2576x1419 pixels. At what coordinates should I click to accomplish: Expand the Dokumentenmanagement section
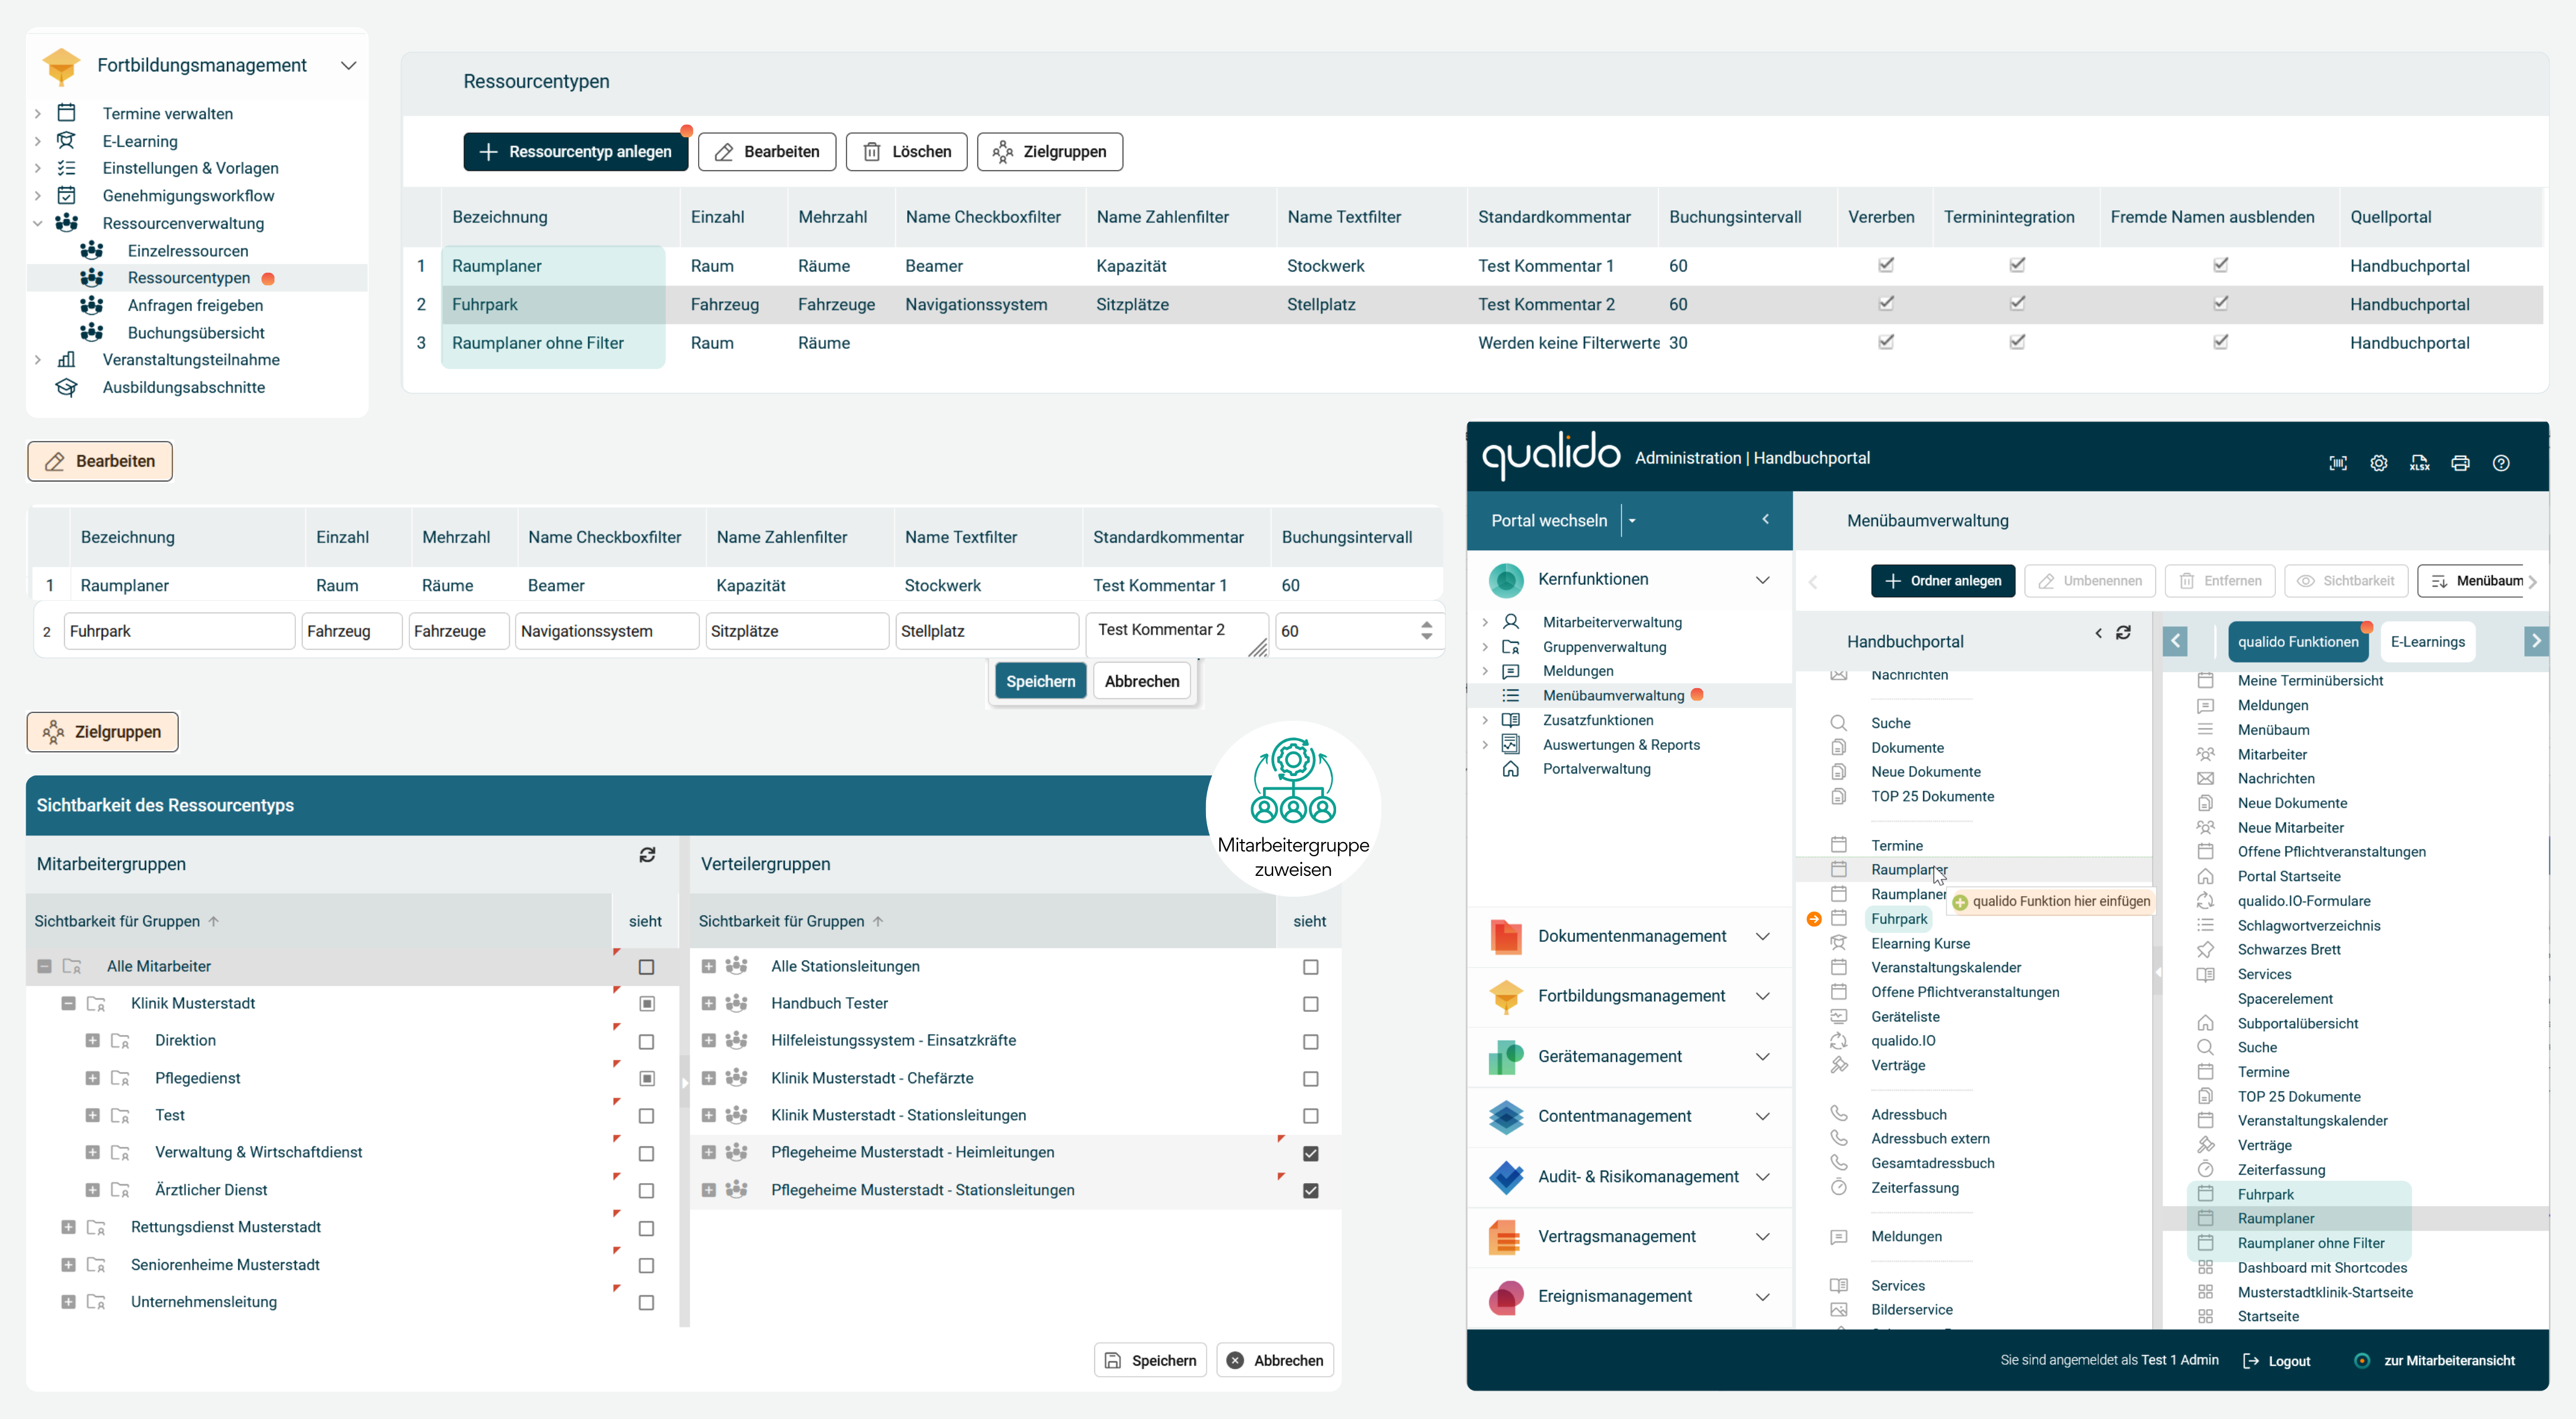coord(1762,936)
